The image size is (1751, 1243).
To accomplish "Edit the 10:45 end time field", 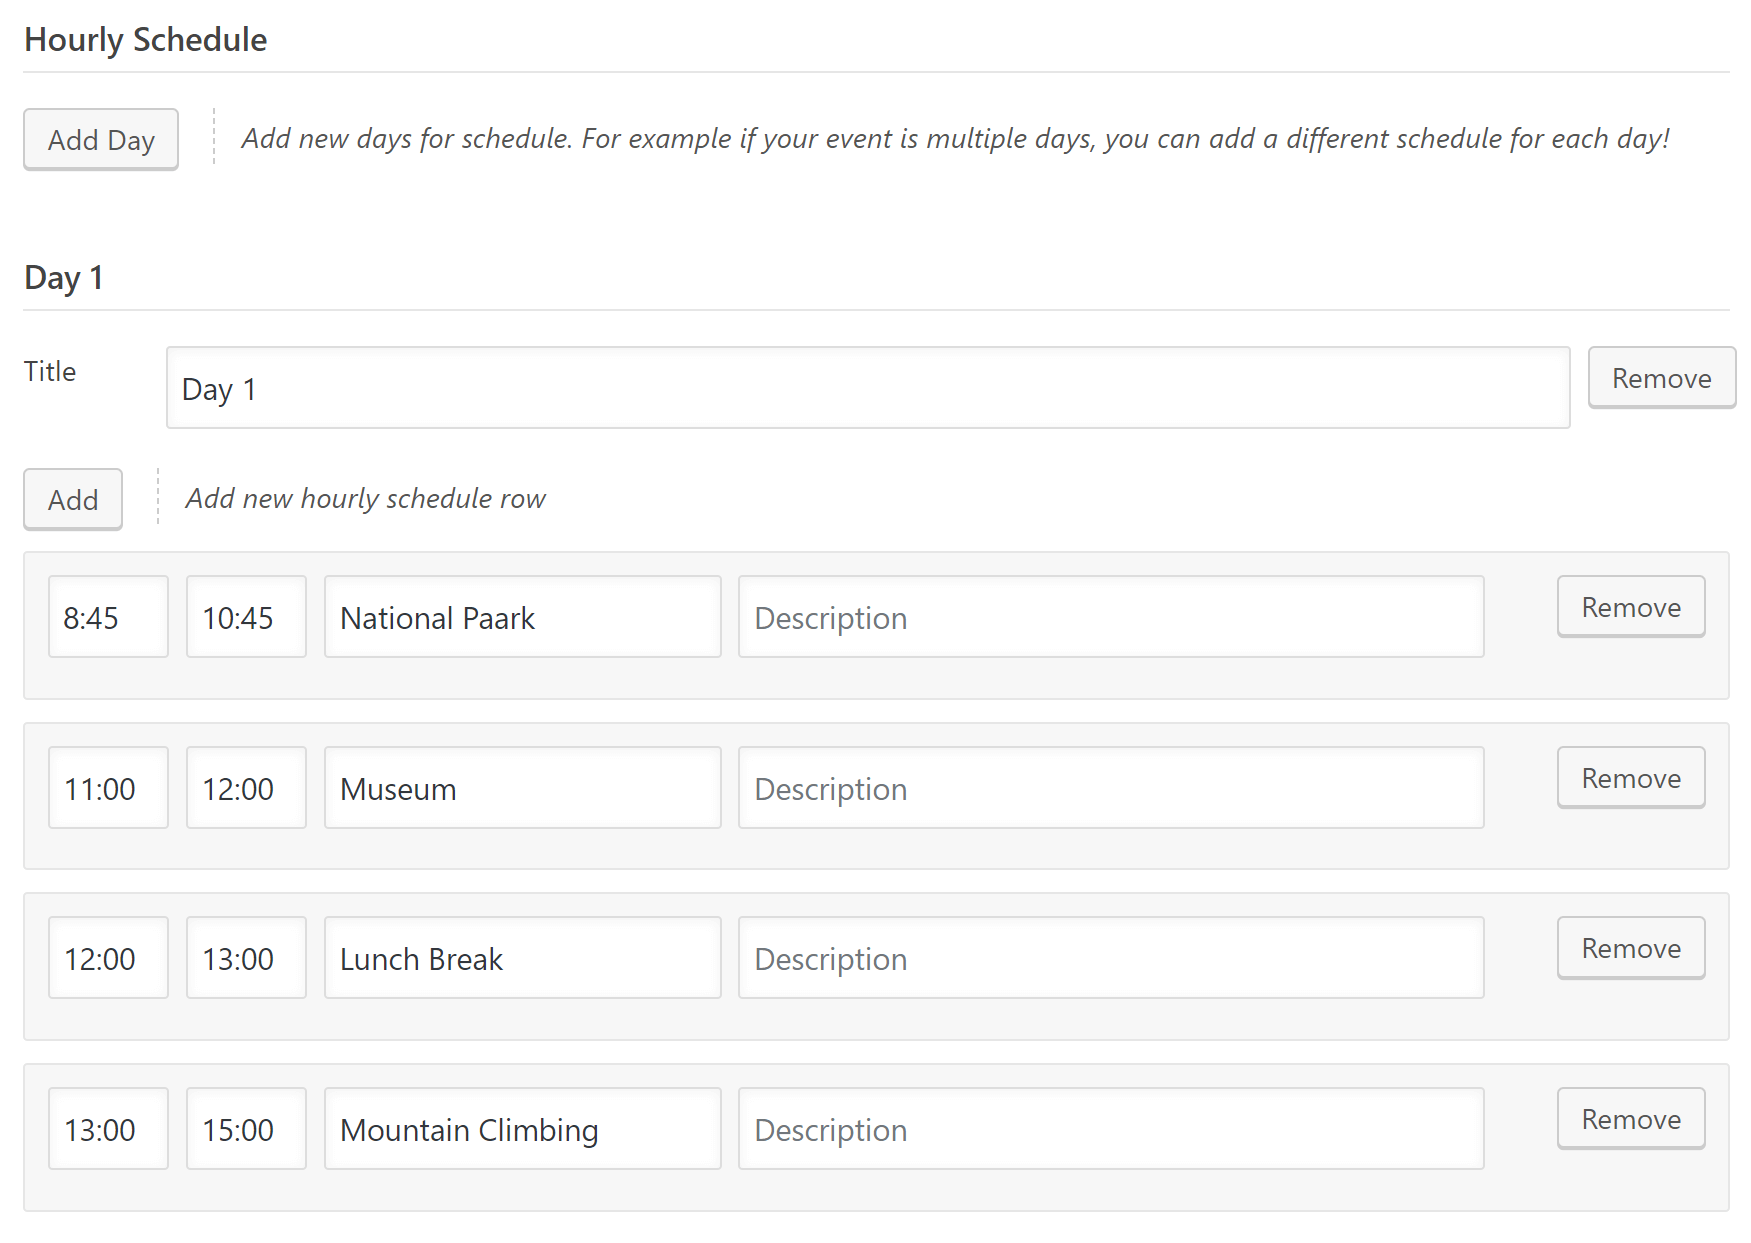I will coord(246,617).
